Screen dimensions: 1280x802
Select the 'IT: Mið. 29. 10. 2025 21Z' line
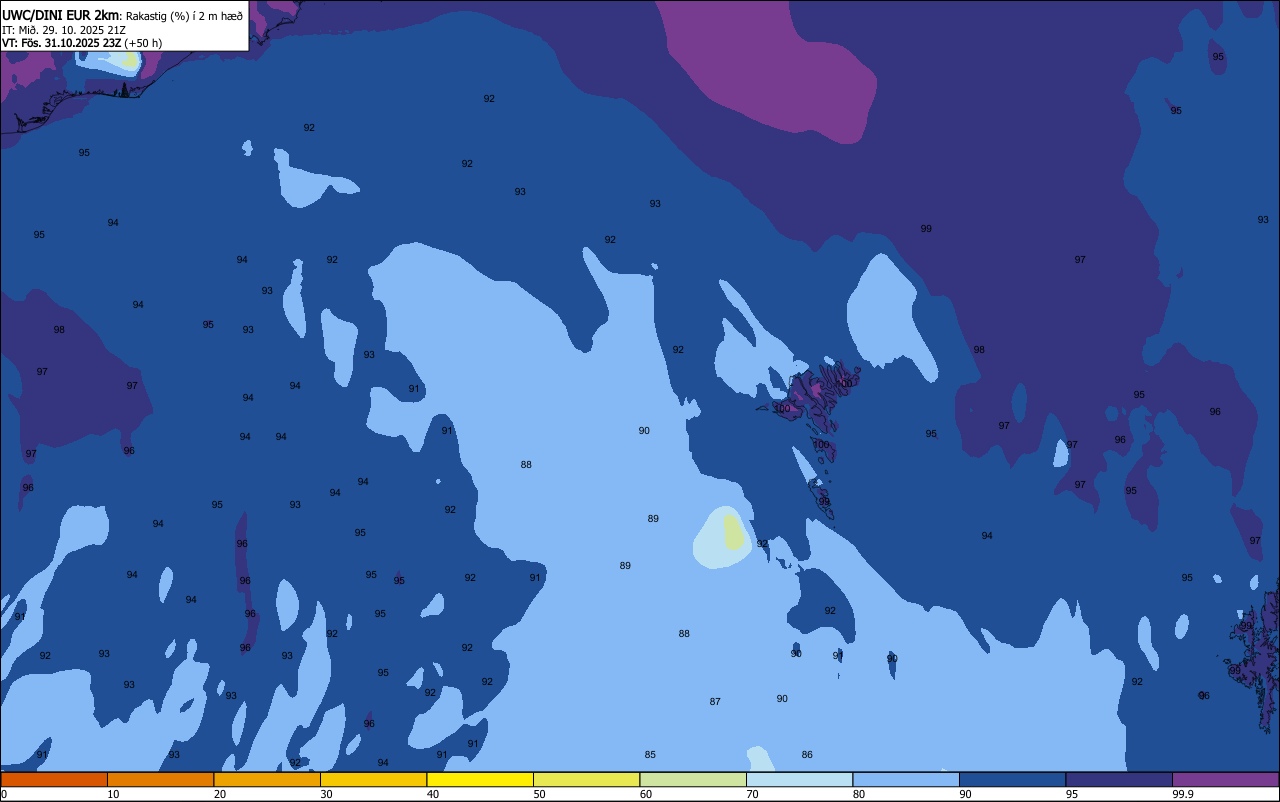64,29
